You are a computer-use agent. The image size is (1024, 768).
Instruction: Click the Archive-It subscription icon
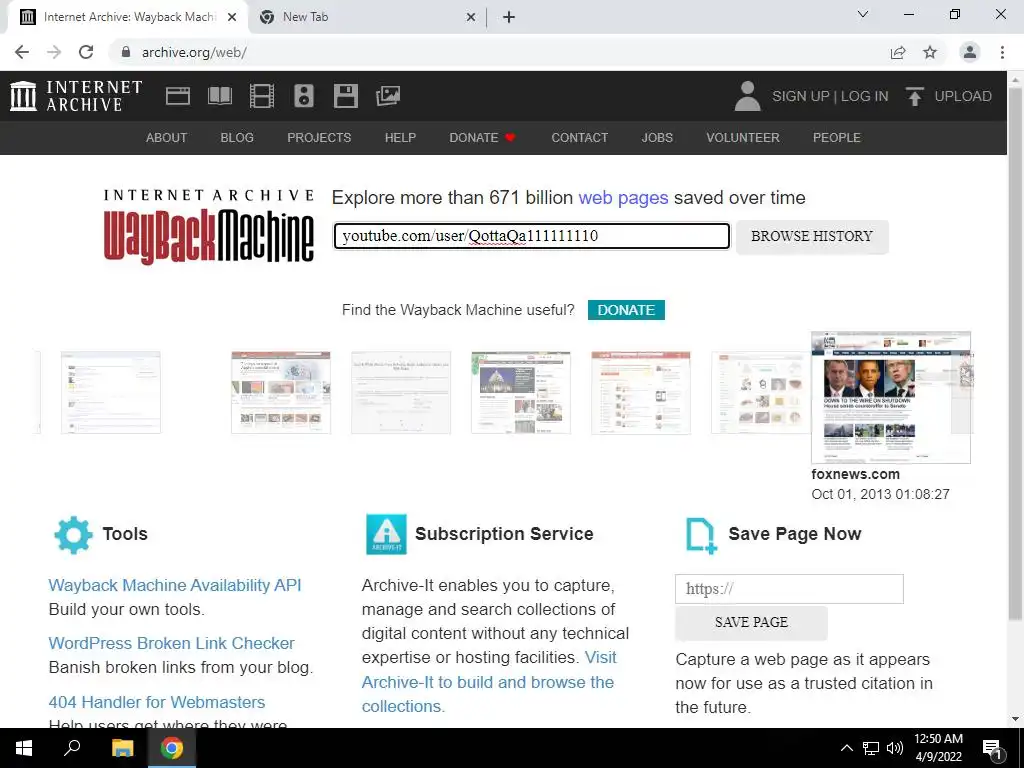click(x=386, y=534)
